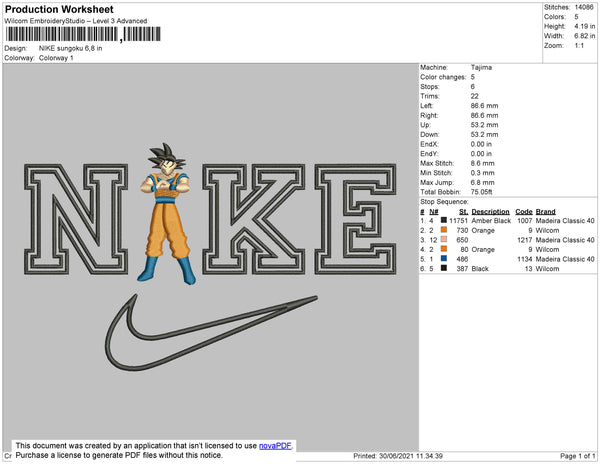This screenshot has width=600, height=464.
Task: Select the 'Down:' label
Action: [x=430, y=134]
